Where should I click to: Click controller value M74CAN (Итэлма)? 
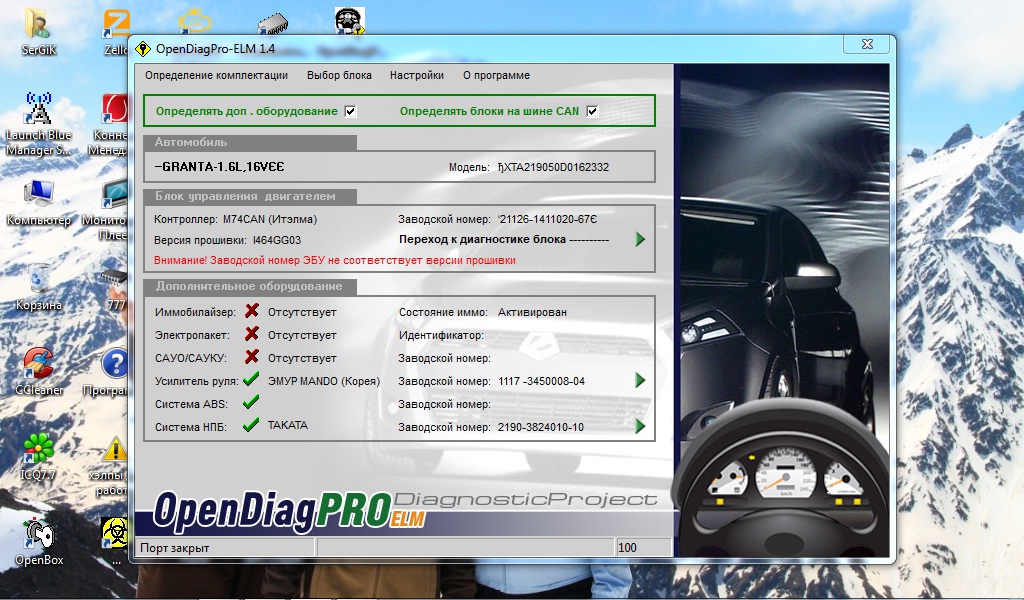270,219
